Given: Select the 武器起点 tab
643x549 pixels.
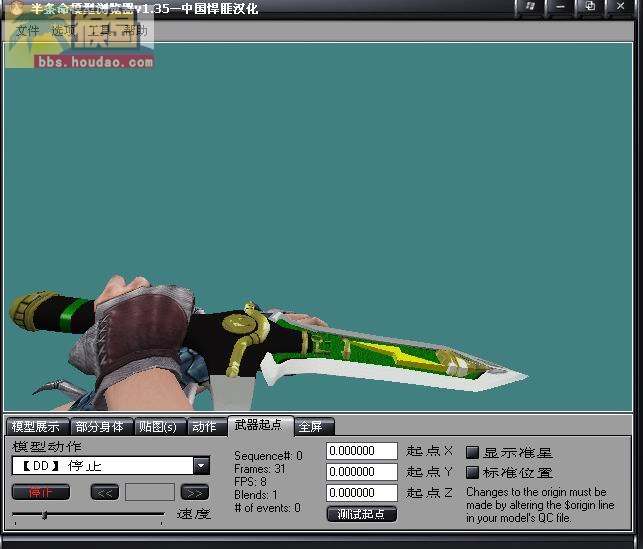Looking at the screenshot, I should (x=259, y=425).
